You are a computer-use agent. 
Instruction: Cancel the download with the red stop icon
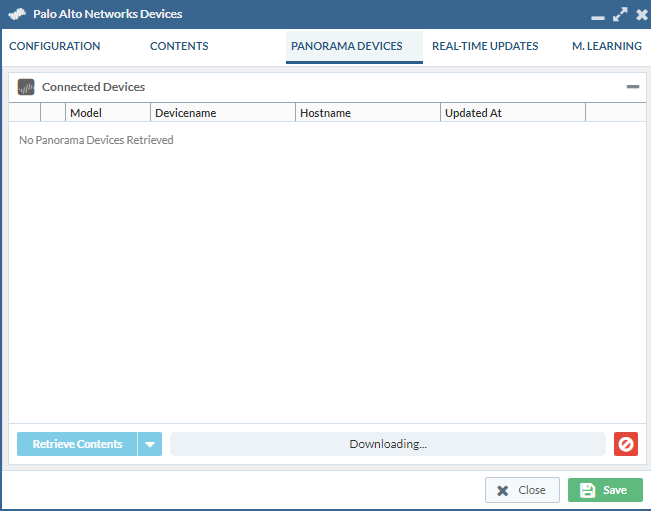coord(626,444)
